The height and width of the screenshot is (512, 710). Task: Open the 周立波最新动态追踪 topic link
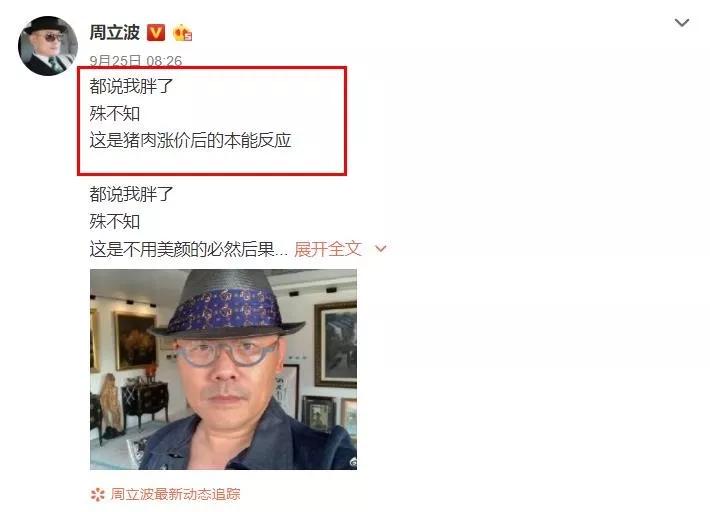coord(175,494)
